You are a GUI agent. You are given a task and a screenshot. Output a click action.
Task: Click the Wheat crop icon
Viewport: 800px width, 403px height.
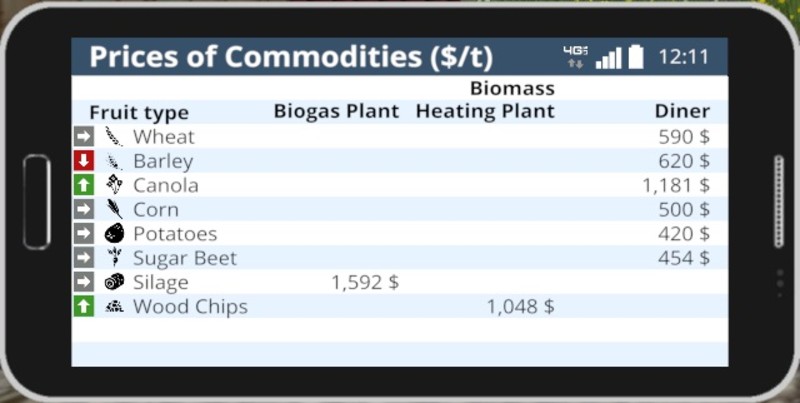coord(114,137)
